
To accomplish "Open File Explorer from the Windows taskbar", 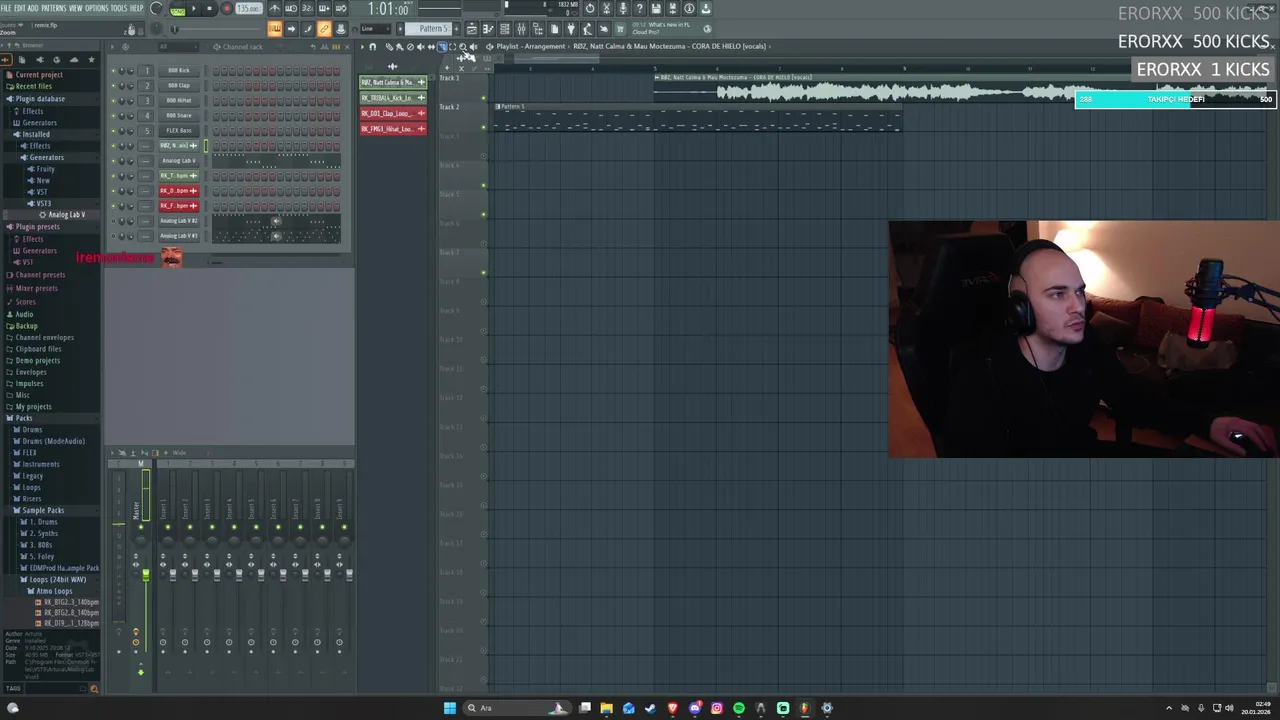I will (606, 708).
